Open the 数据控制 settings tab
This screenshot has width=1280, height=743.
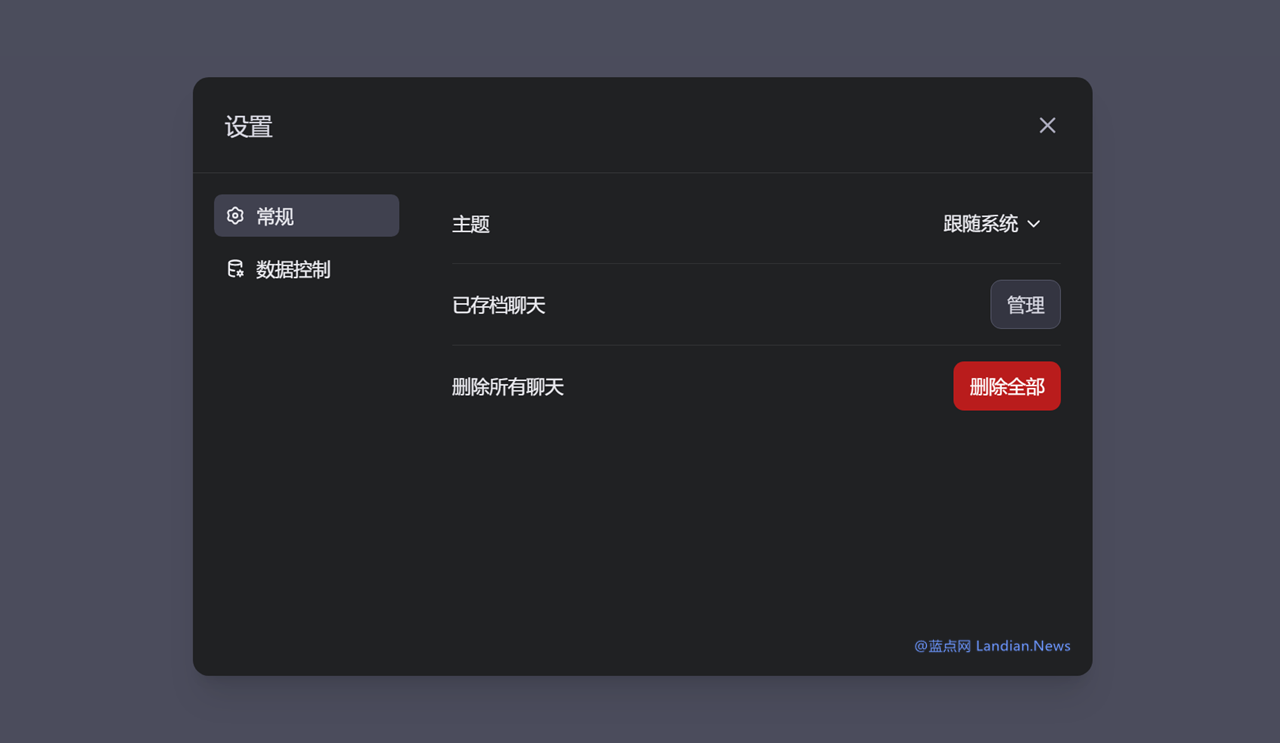[x=292, y=269]
